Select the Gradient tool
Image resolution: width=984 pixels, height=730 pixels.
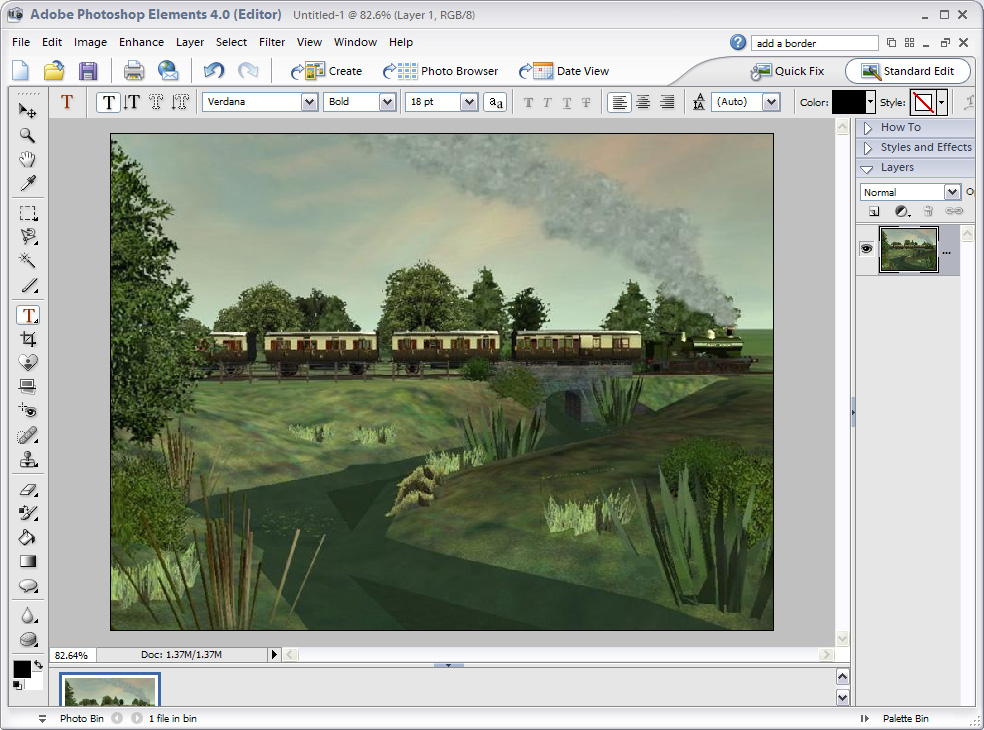pos(28,561)
